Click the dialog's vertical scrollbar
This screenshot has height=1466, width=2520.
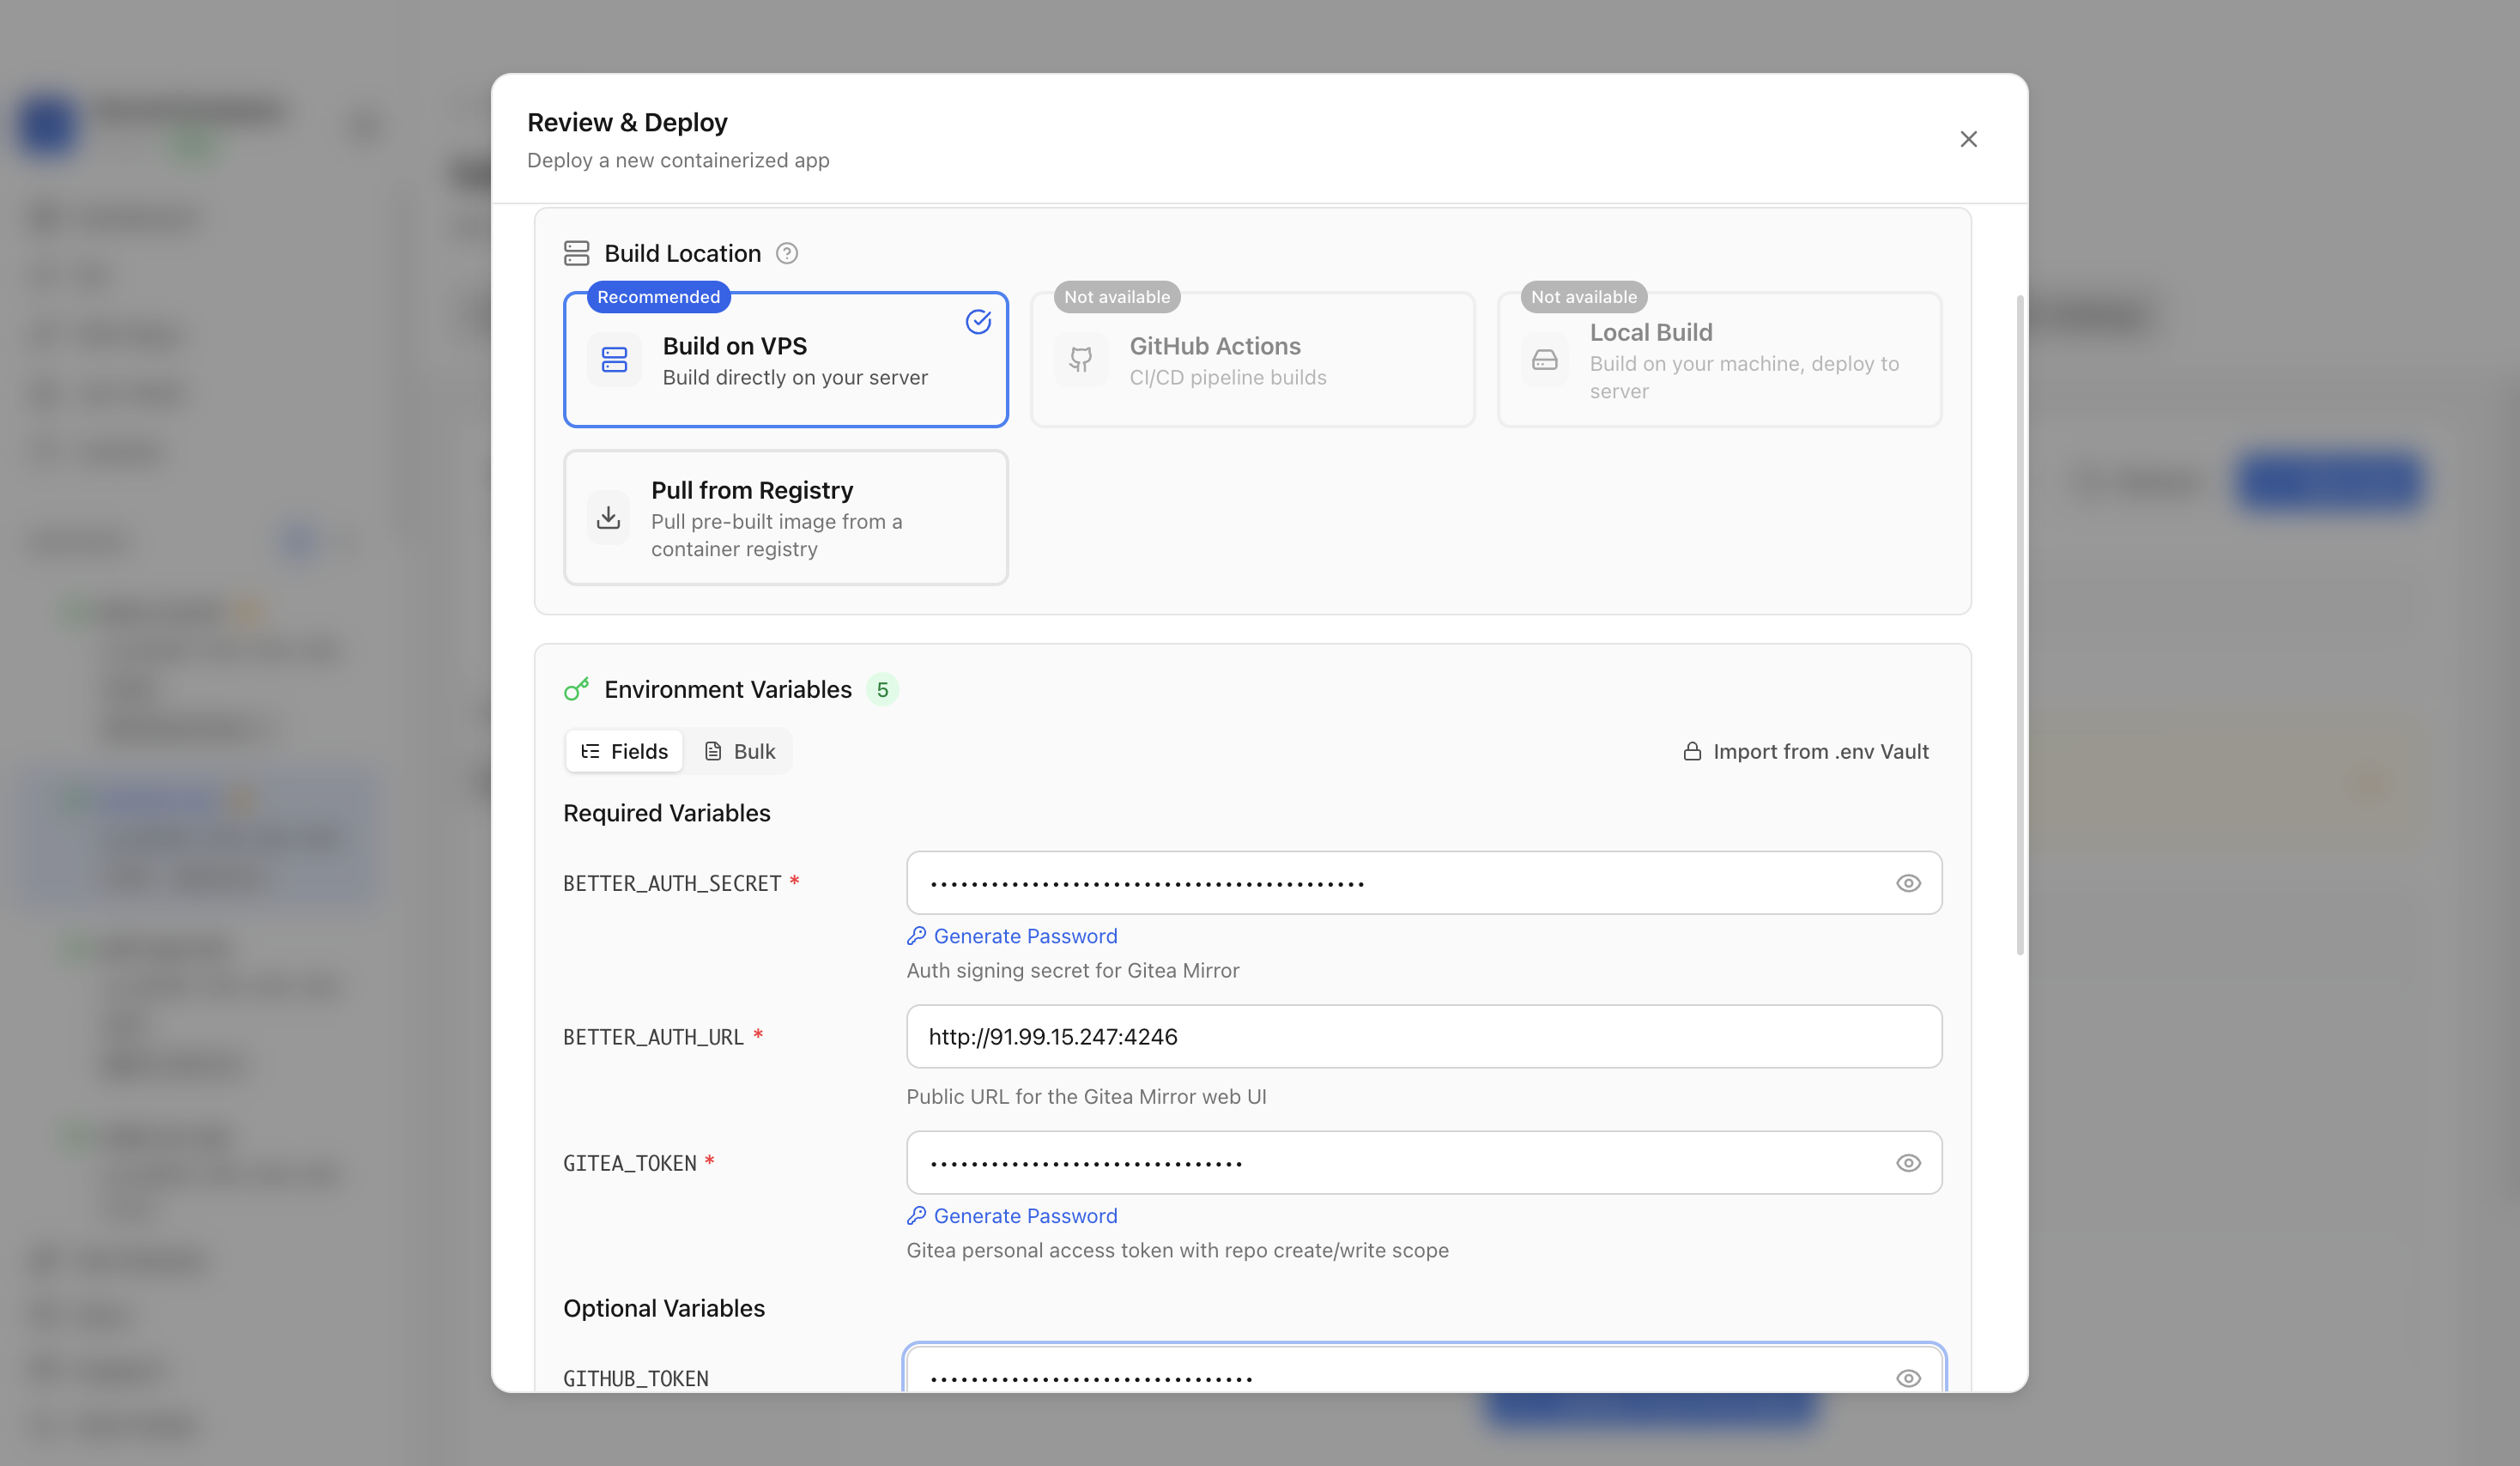2020,625
